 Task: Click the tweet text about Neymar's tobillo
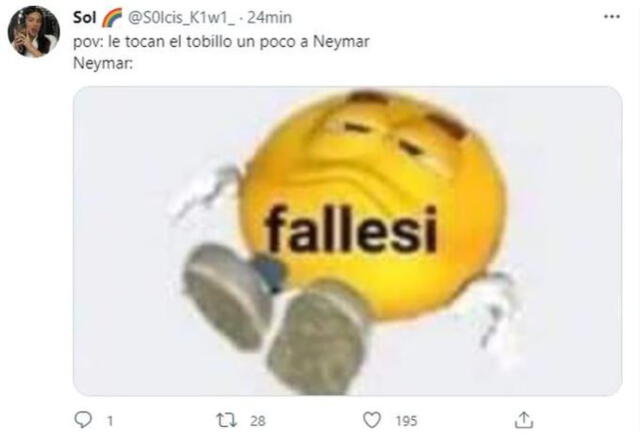click(221, 42)
